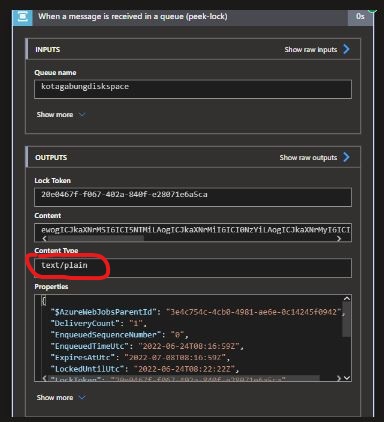384x422 pixels.
Task: Click the Content Type text/plain field
Action: click(x=193, y=268)
